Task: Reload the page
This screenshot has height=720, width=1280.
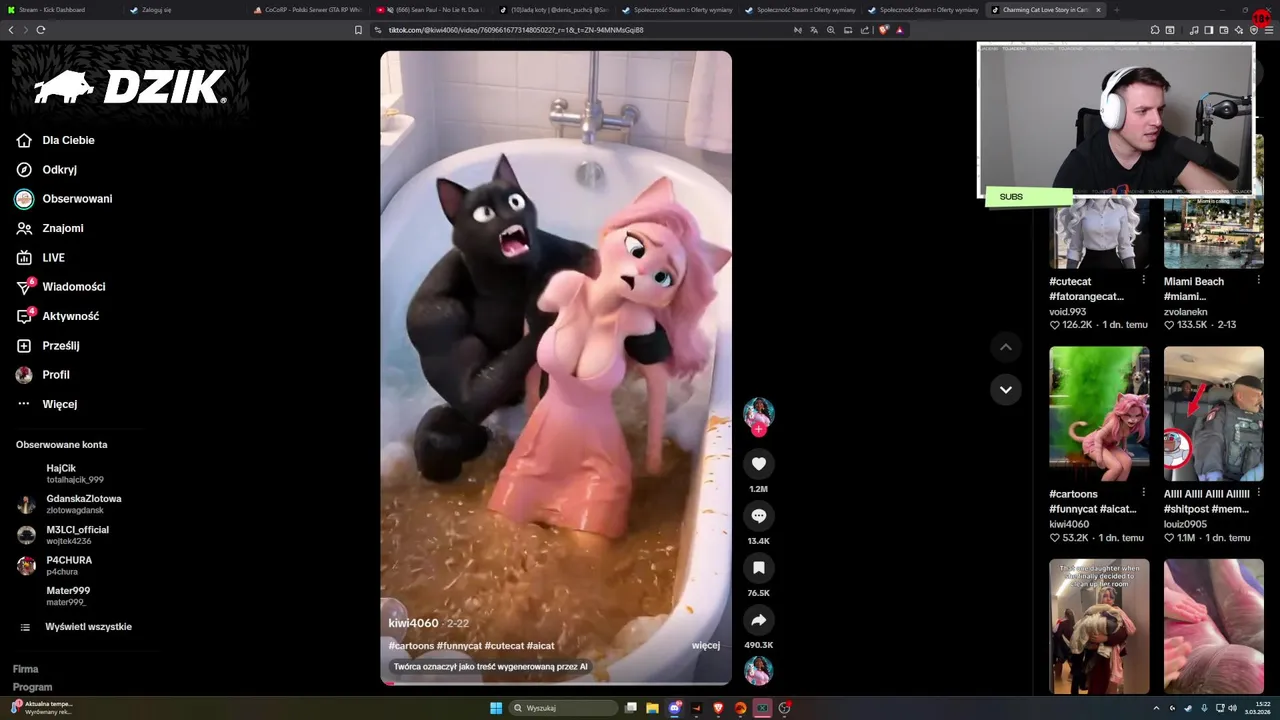Action: tap(41, 30)
